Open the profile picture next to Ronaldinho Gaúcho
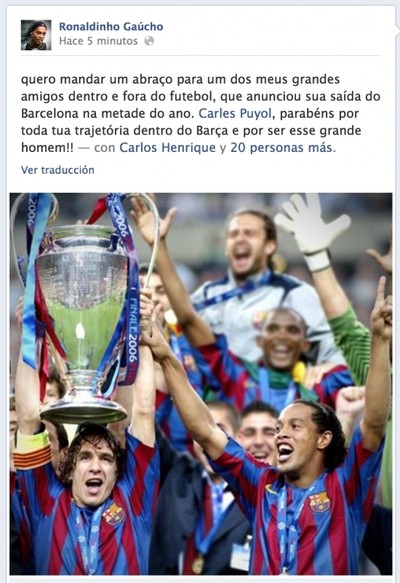 (36, 35)
